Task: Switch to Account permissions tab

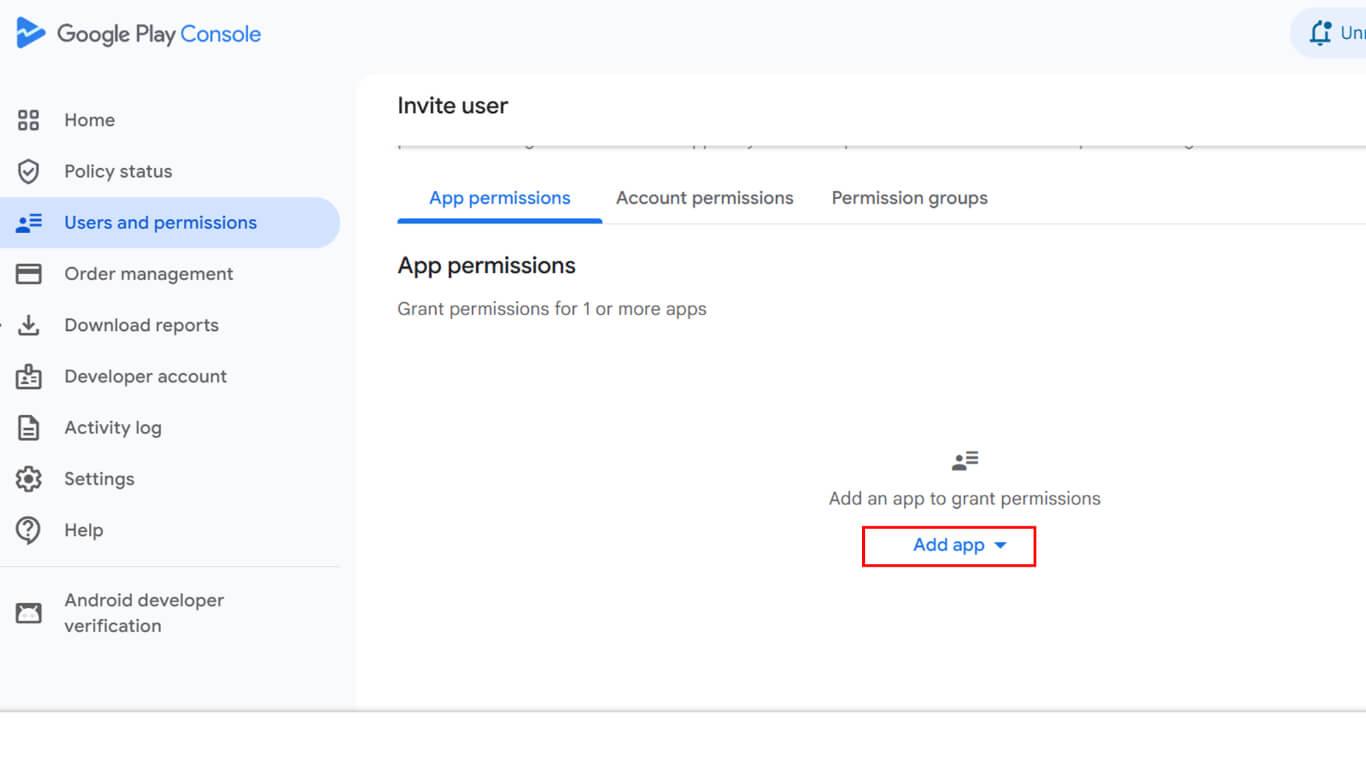Action: point(704,198)
